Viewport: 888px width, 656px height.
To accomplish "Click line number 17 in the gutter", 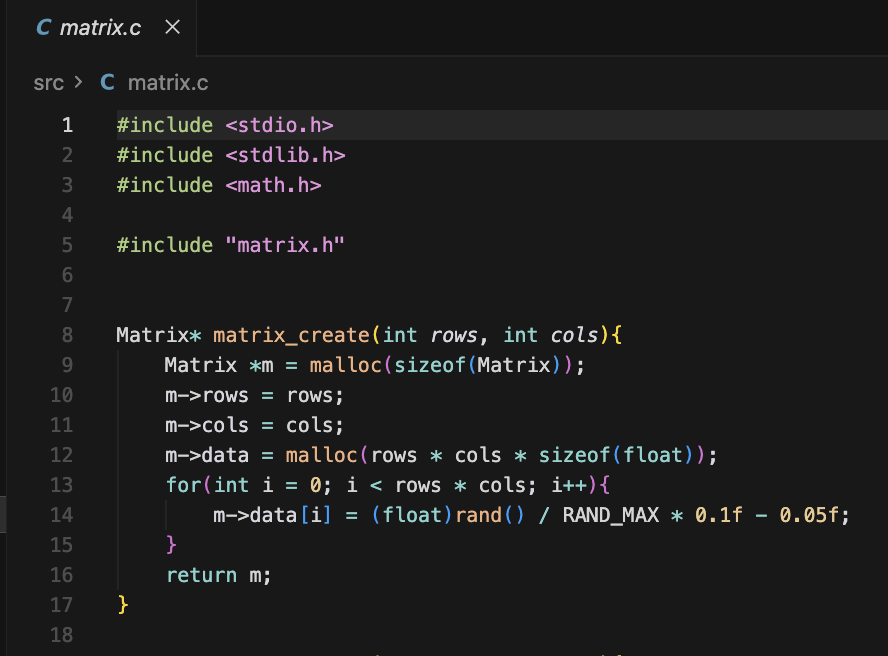I will coord(62,606).
